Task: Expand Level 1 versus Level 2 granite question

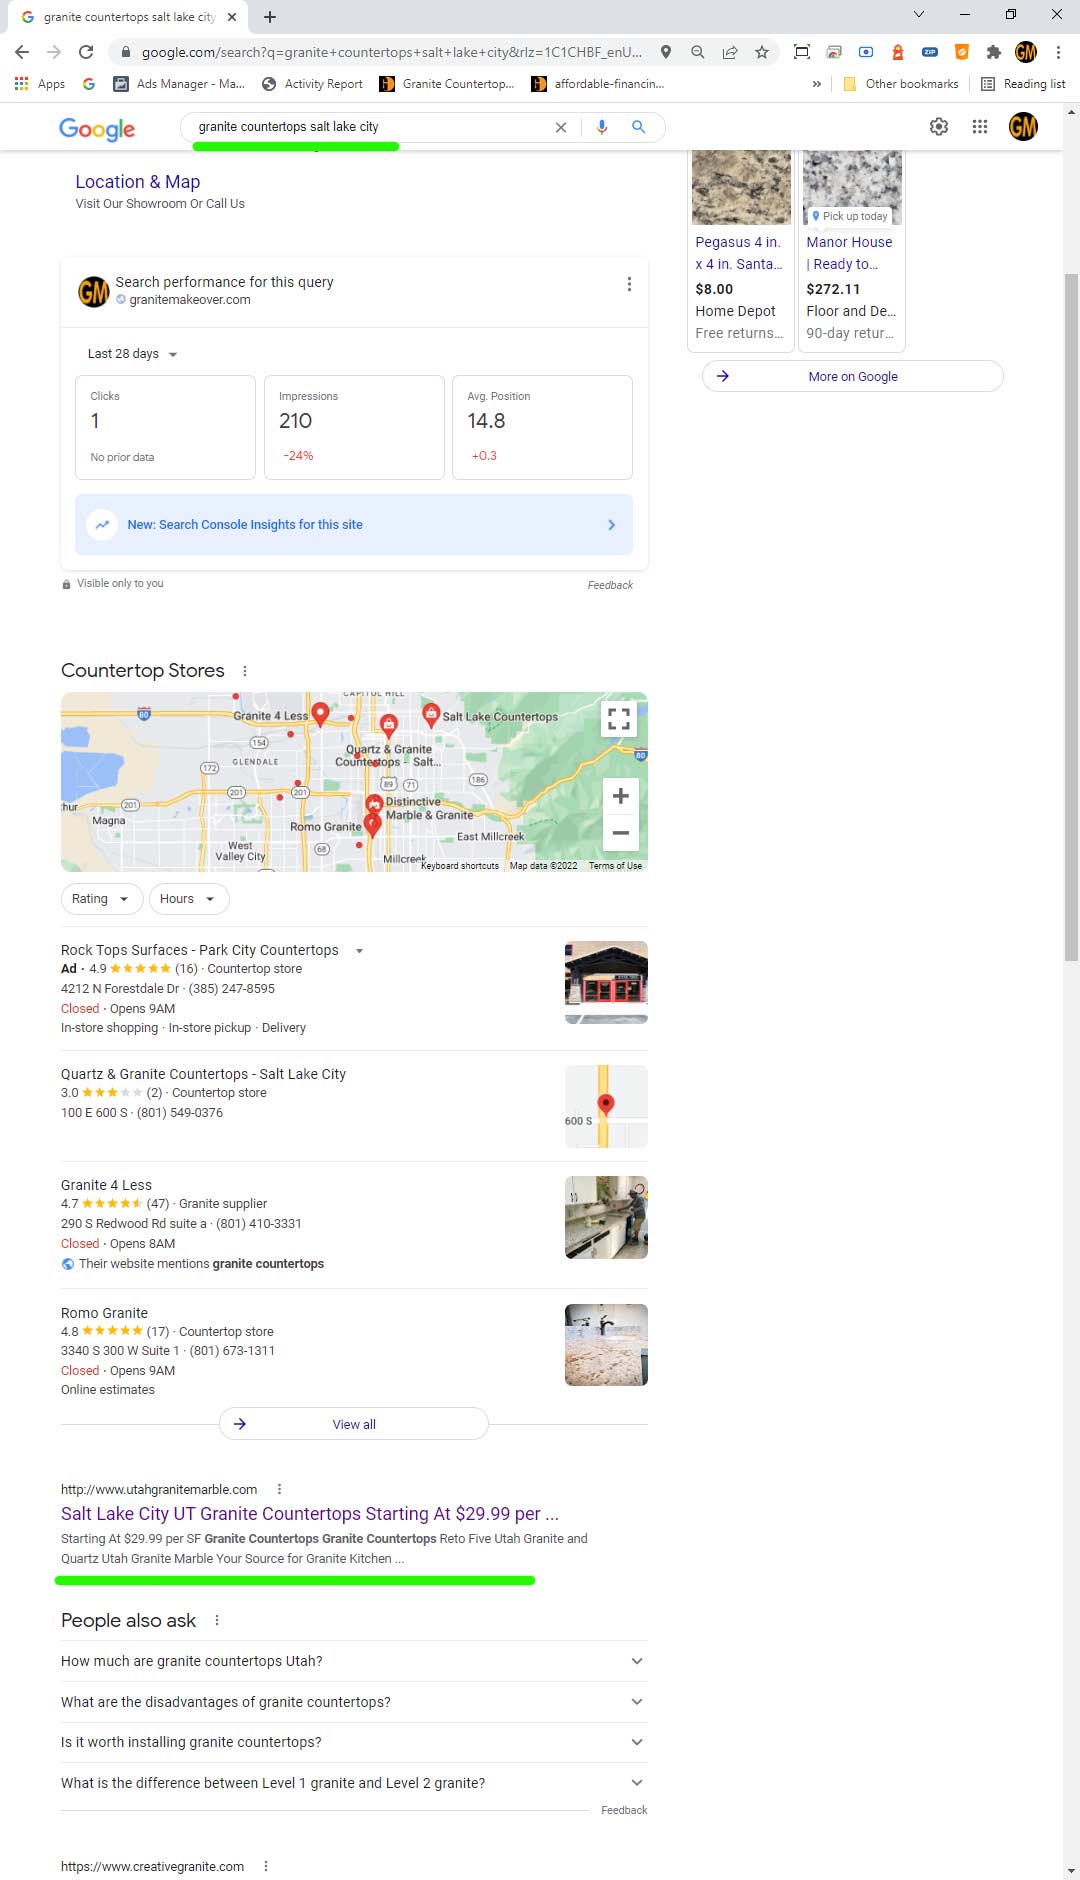Action: (x=354, y=1783)
